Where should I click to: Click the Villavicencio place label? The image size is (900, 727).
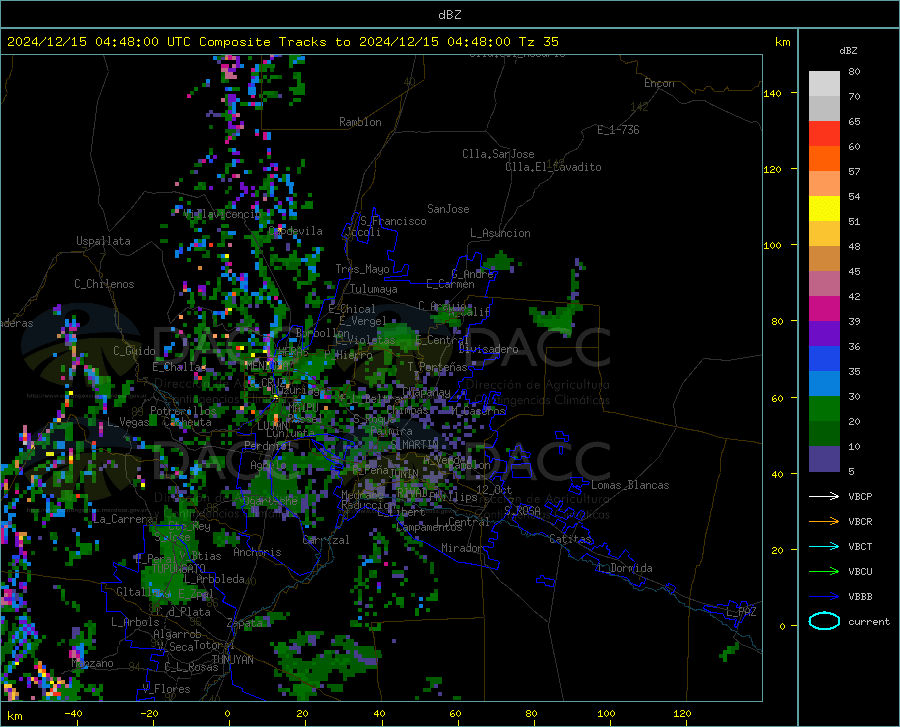coord(222,215)
